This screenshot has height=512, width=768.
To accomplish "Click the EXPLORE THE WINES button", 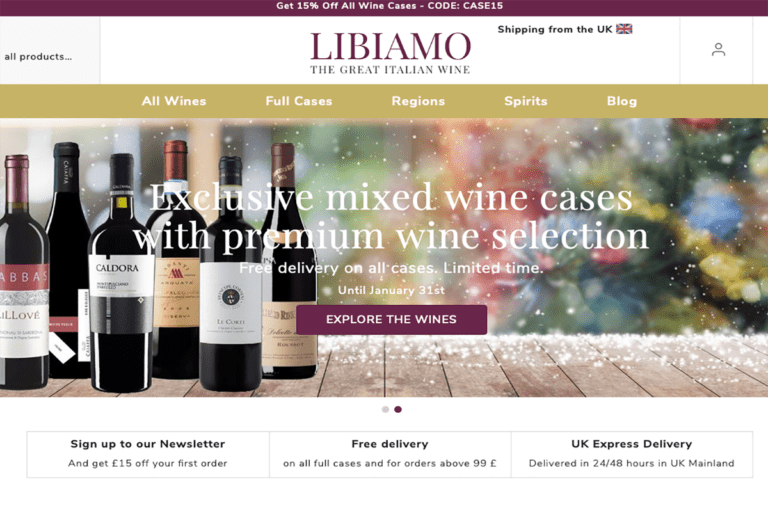I will pos(391,319).
